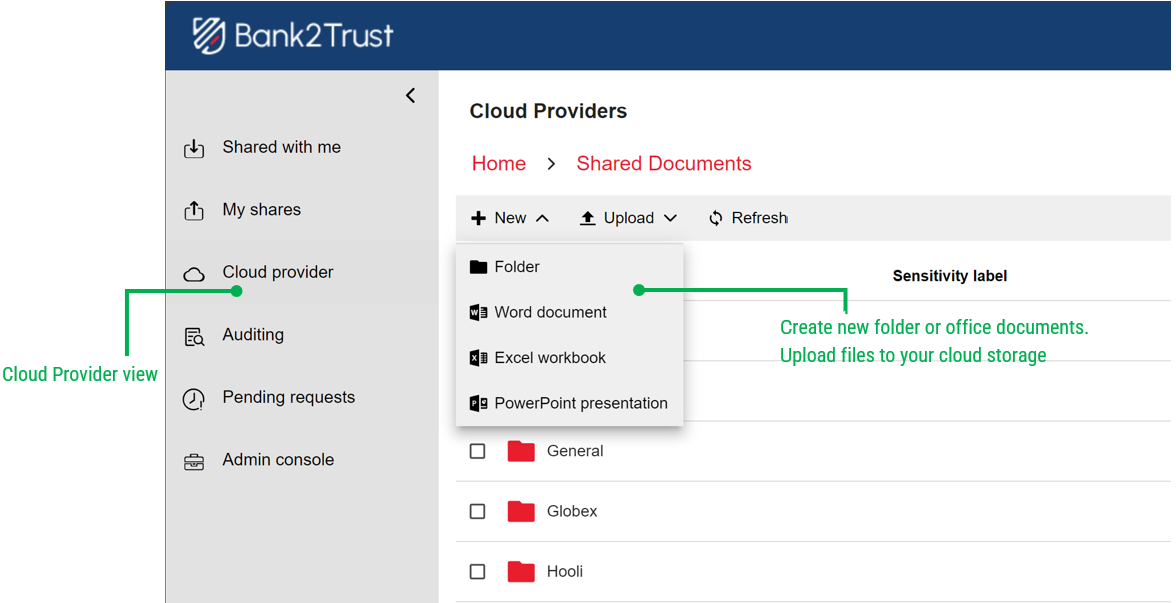The image size is (1176, 603).
Task: Click the Cloud provider cloud icon
Action: coord(194,272)
